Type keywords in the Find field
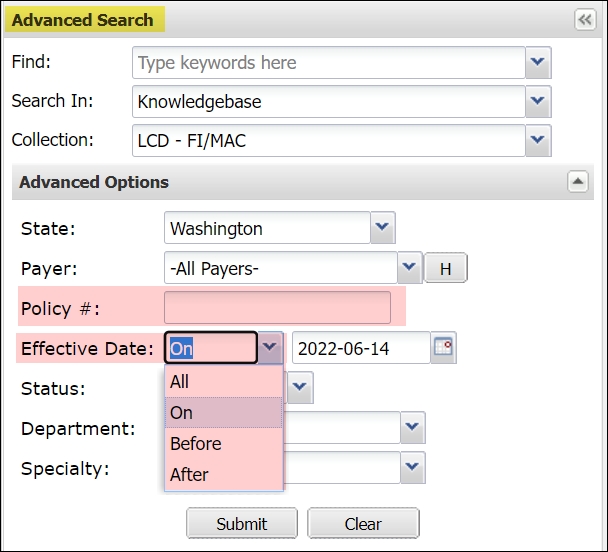The image size is (608, 552). [x=328, y=63]
